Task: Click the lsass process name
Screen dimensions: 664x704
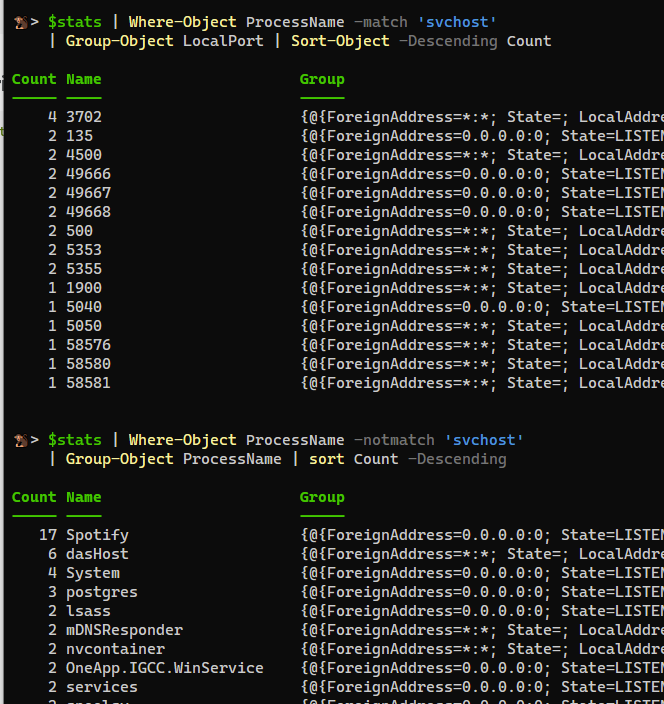Action: coord(88,611)
